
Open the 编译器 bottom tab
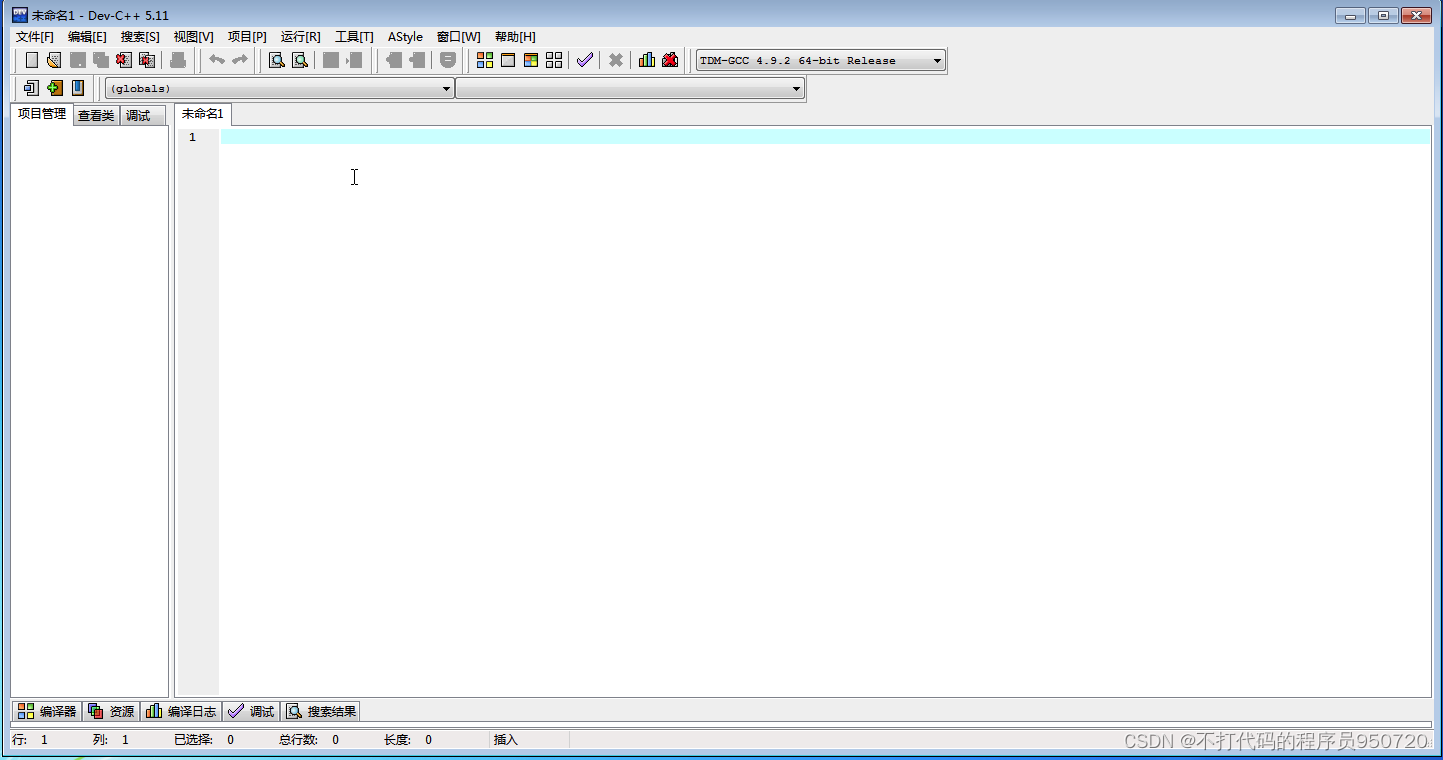click(47, 711)
